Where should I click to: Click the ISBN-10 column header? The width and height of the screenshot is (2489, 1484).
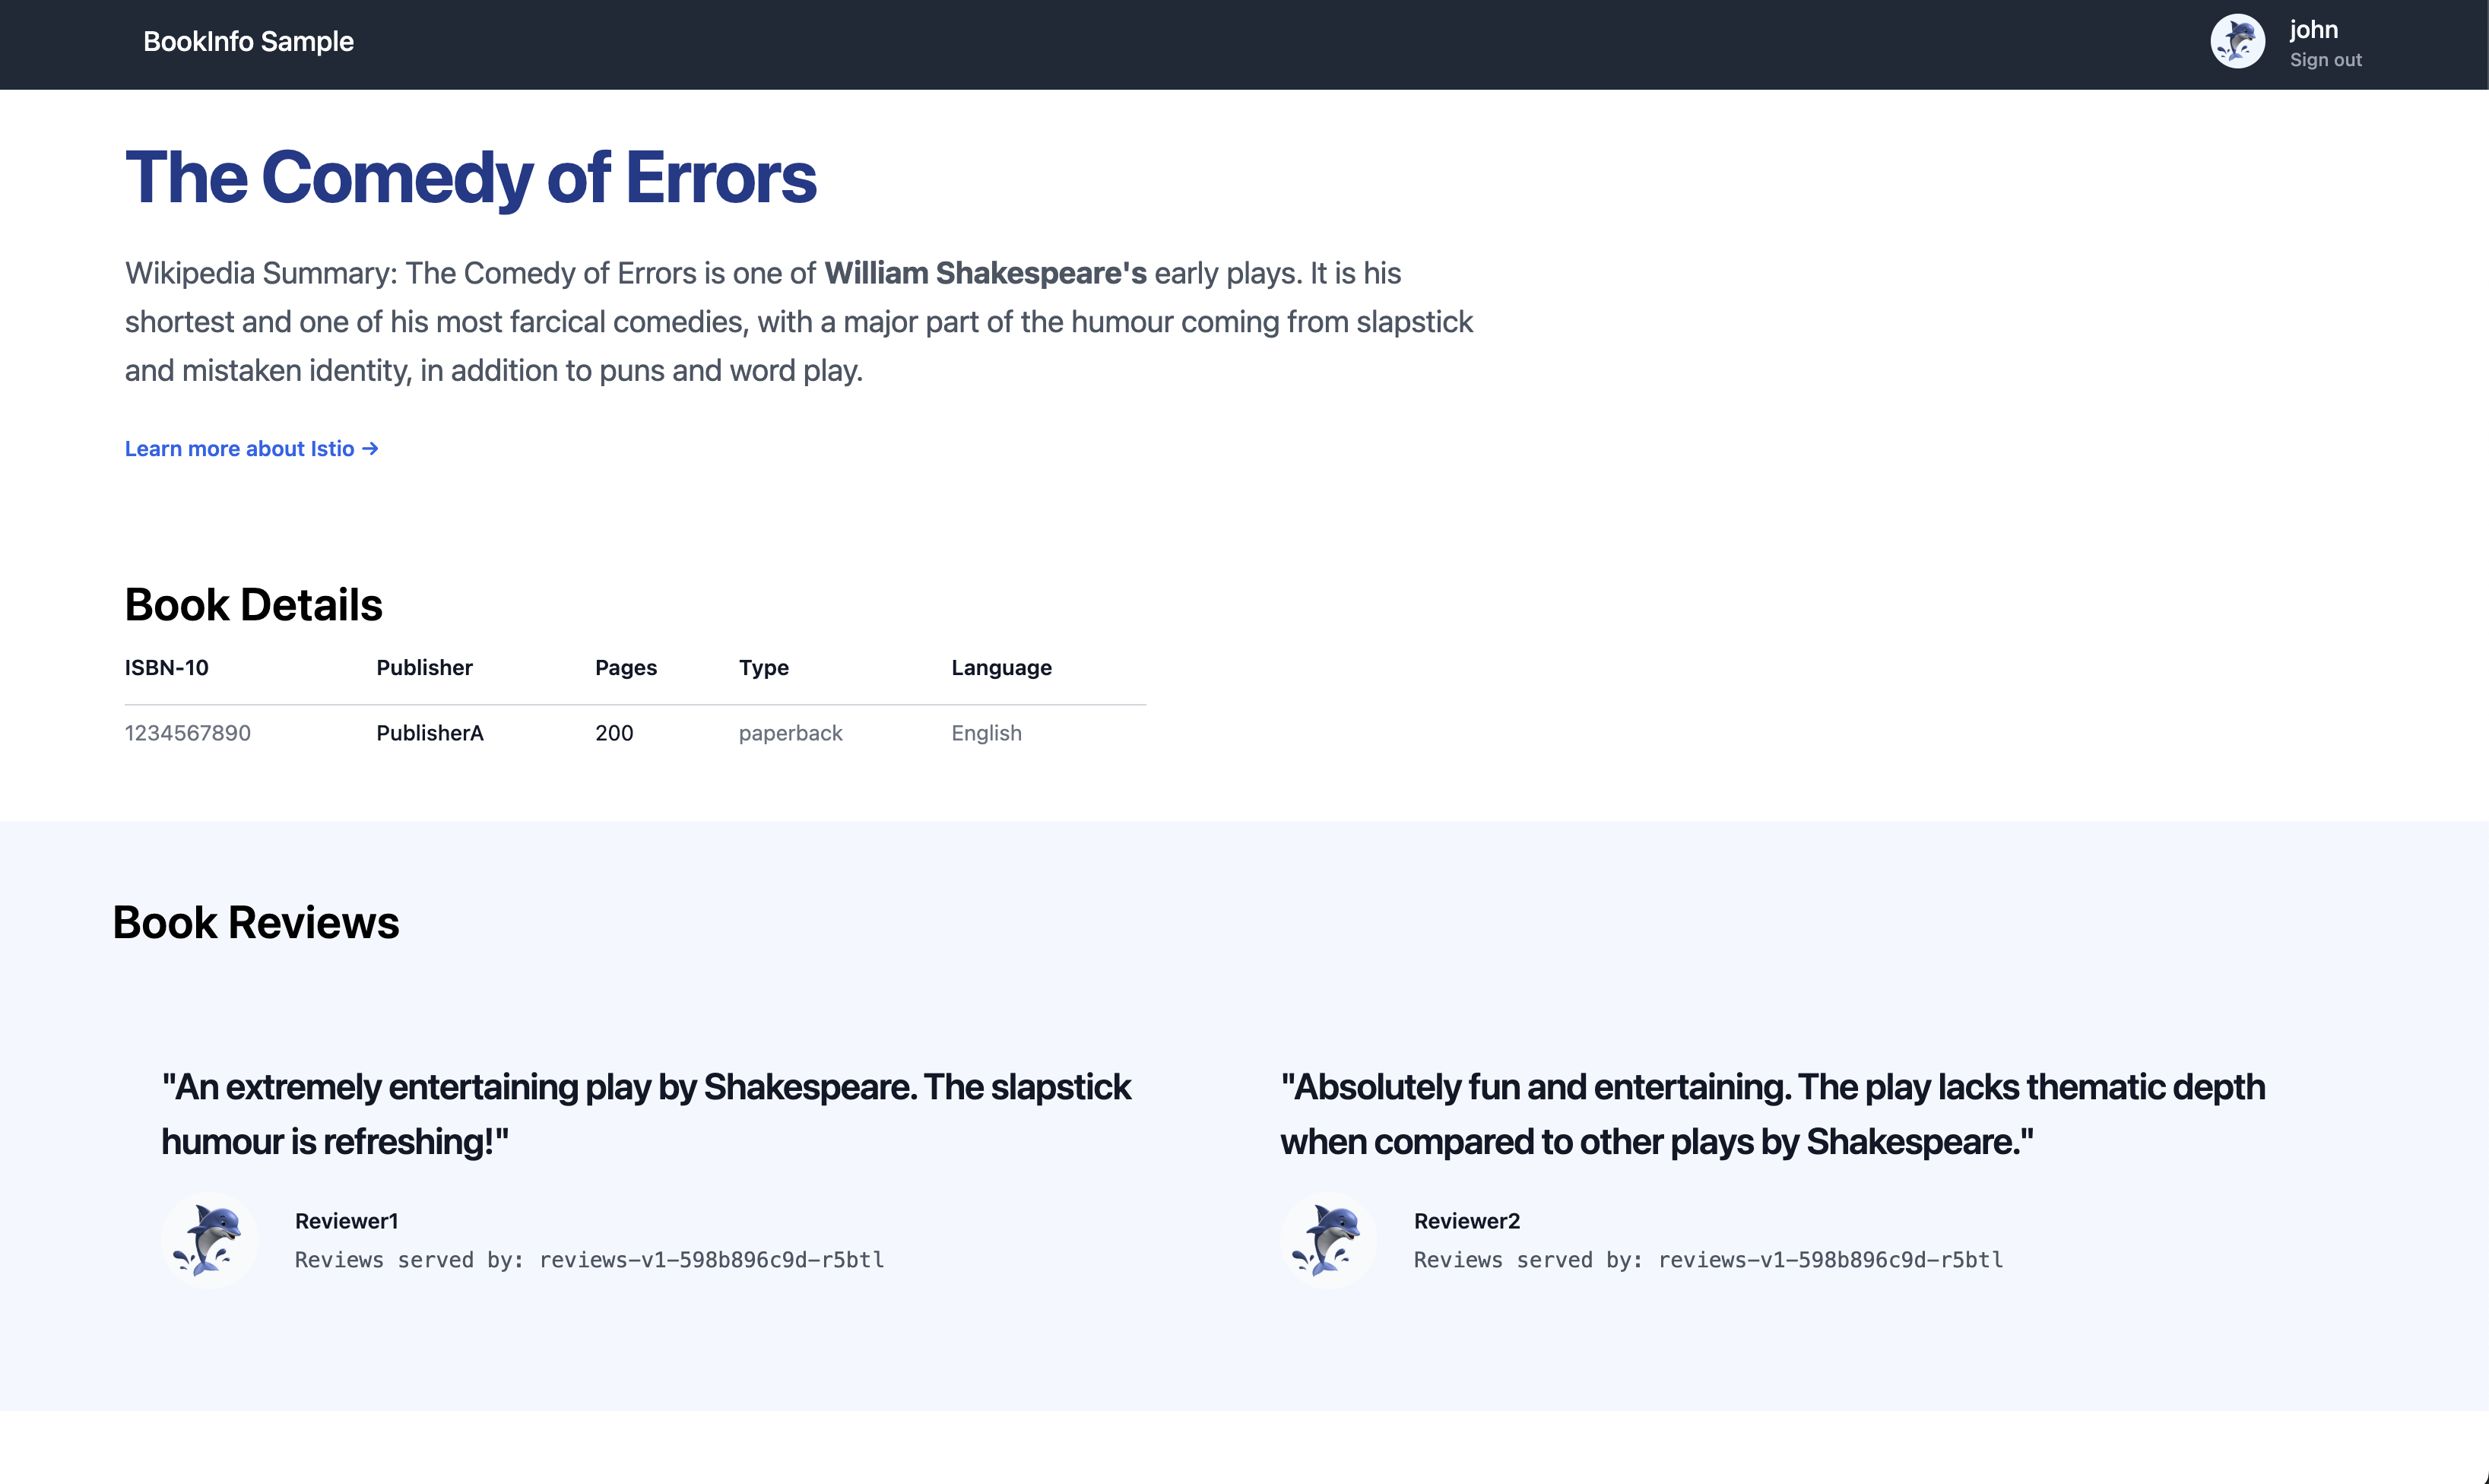point(166,668)
